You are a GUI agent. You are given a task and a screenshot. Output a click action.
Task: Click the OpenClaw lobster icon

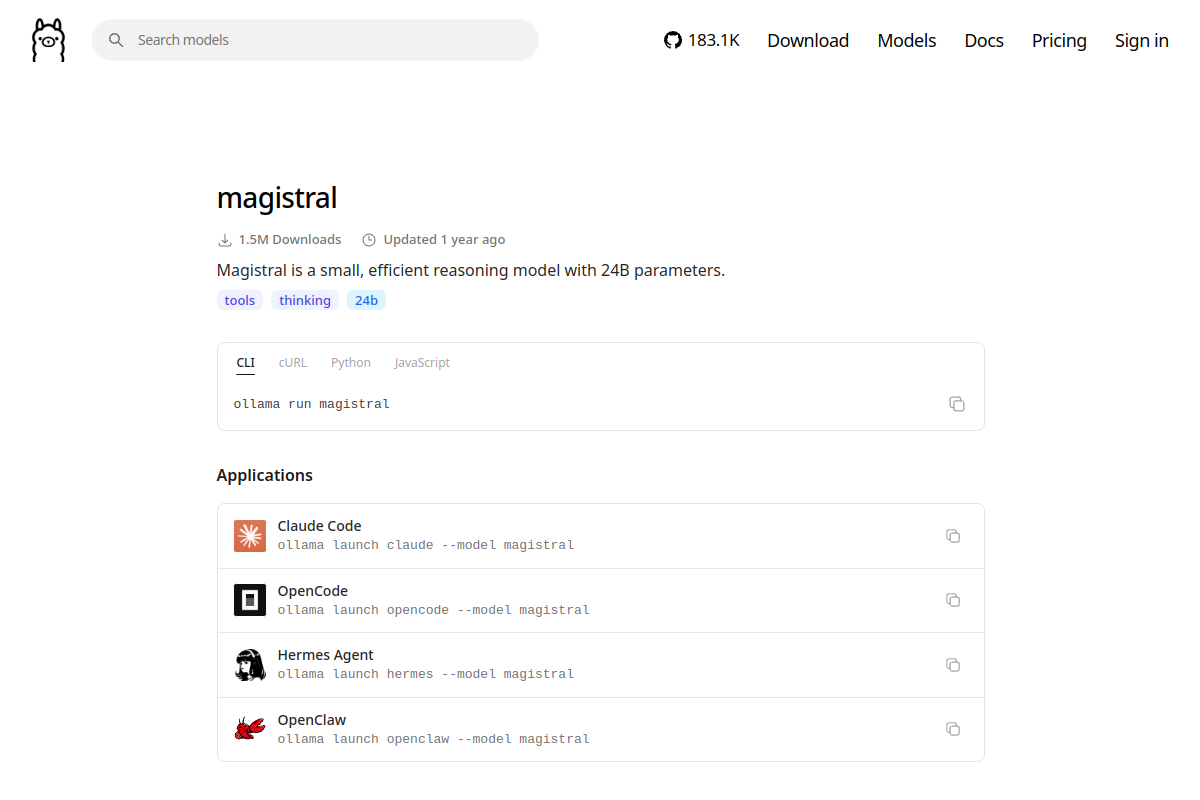click(x=250, y=729)
